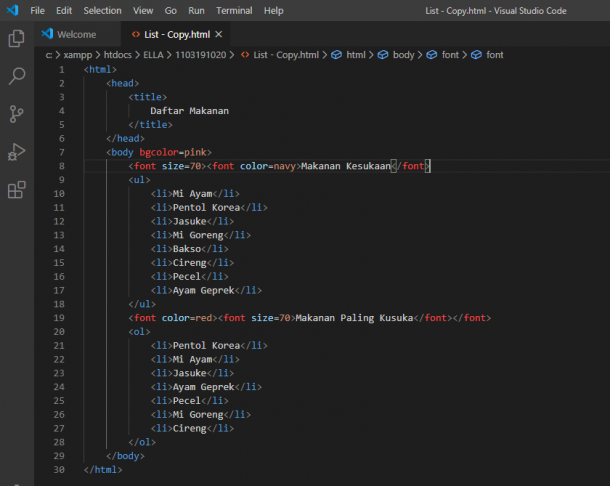Viewport: 610px width, 486px height.
Task: Click 'Pecel' list item on line 16
Action: pyautogui.click(x=187, y=277)
